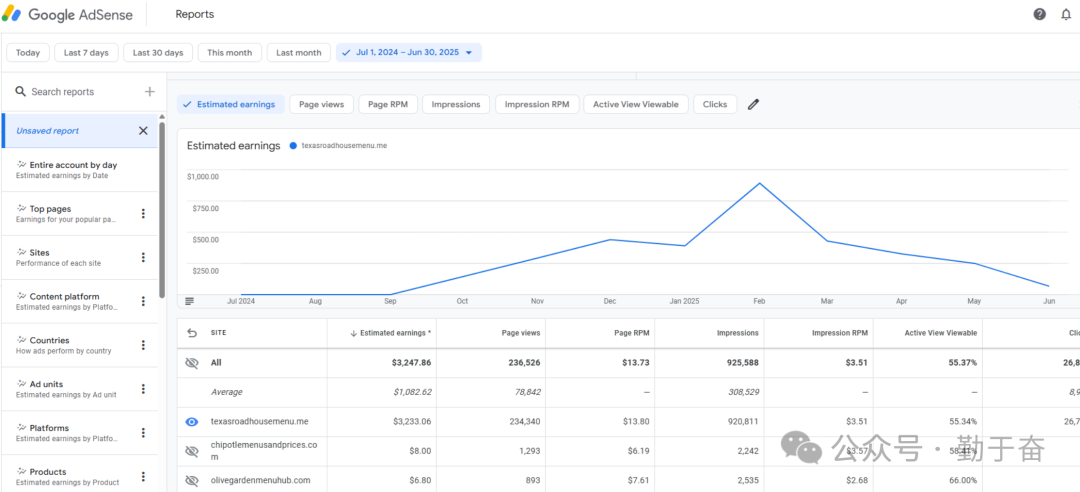Toggle the Impression RPM metric chip
Image resolution: width=1080 pixels, height=492 pixels.
(537, 105)
